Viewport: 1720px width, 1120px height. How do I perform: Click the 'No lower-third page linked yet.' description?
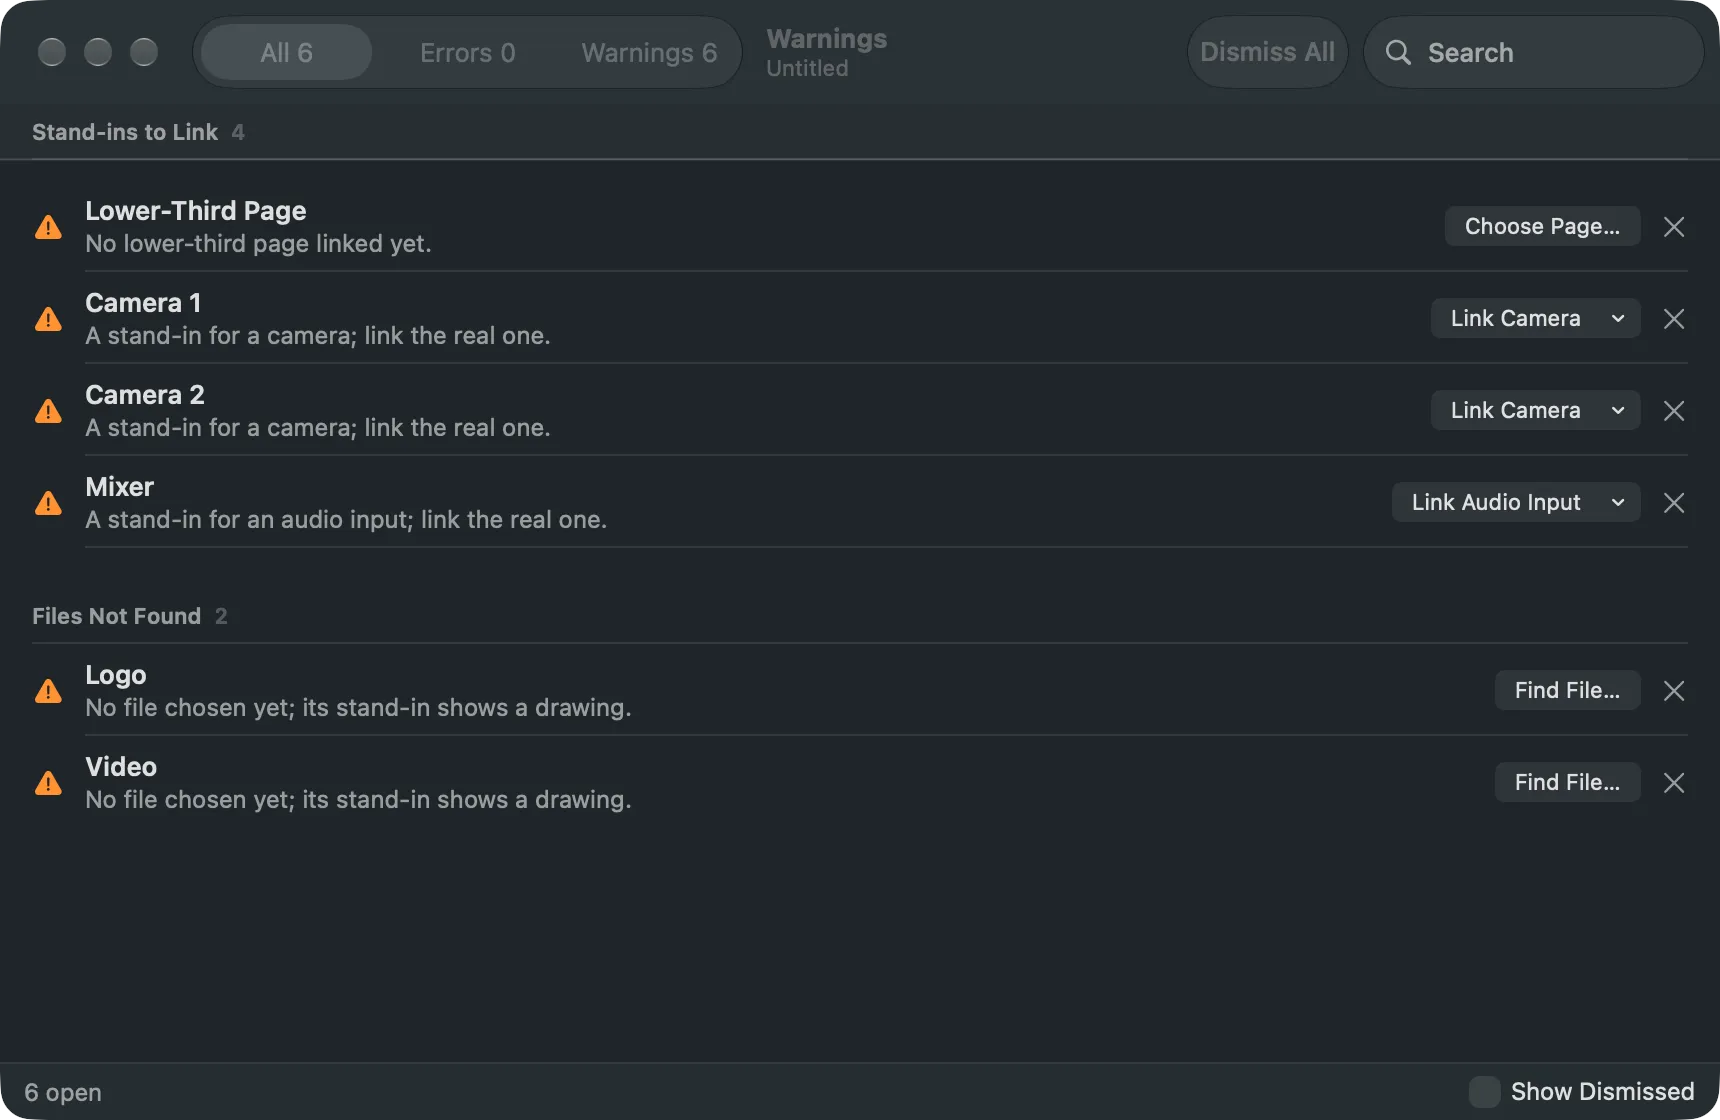258,244
